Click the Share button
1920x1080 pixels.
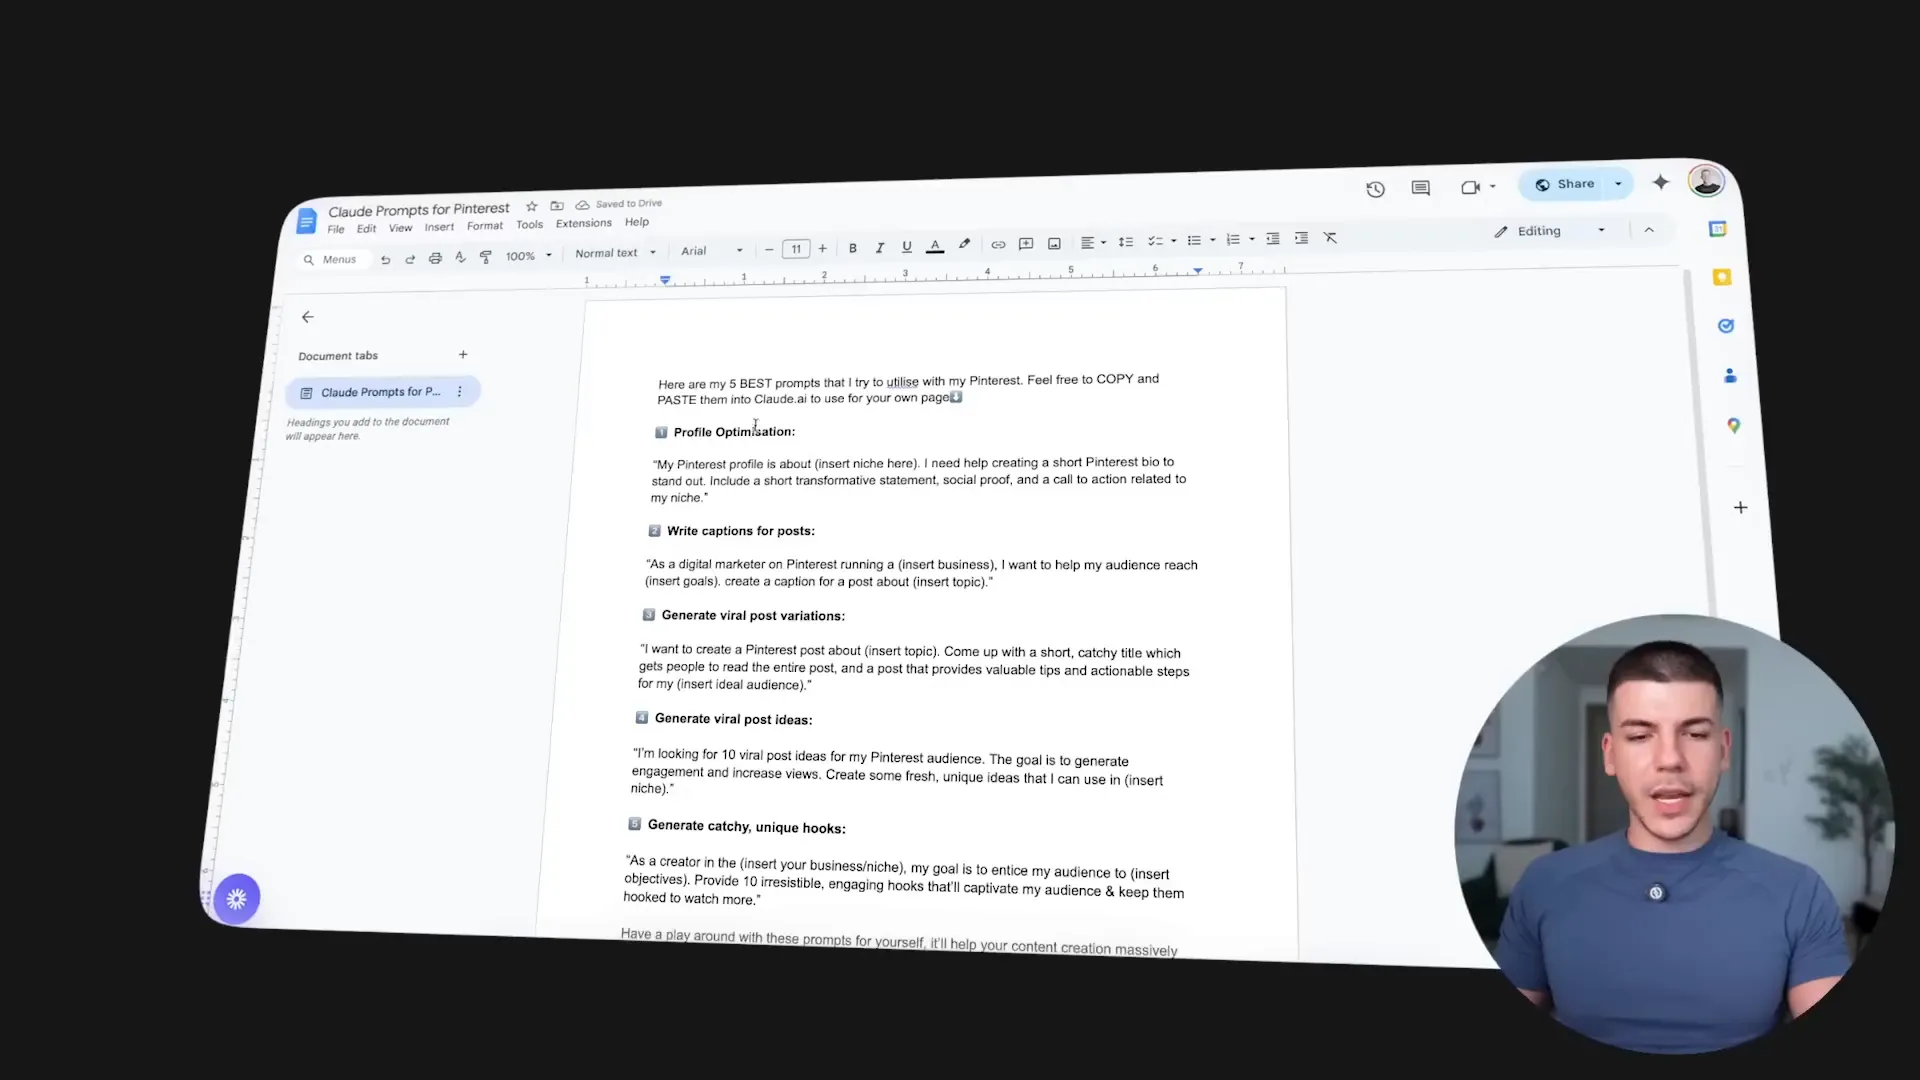coord(1564,184)
